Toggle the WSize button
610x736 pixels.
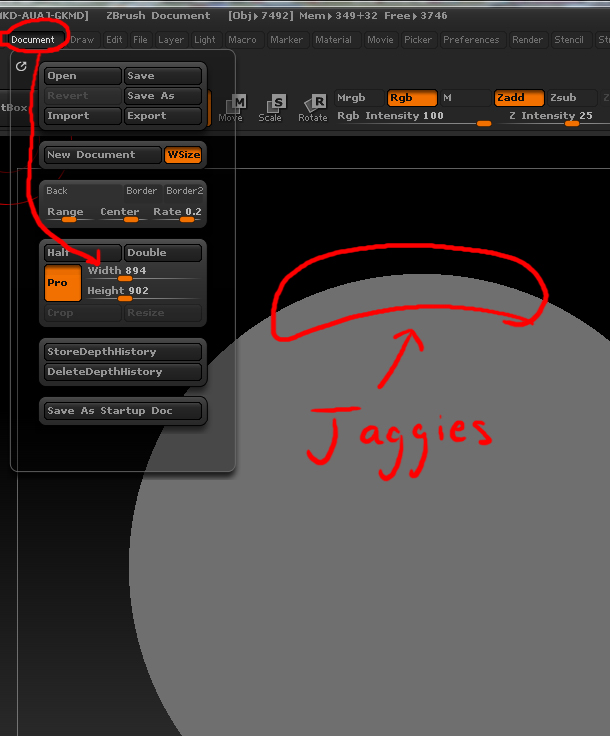[183, 155]
